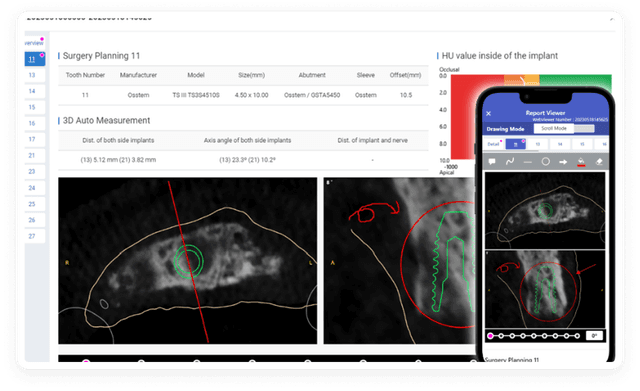The image size is (640, 391).
Task: Click the '3D Auto Measurement' heading
Action: click(106, 120)
